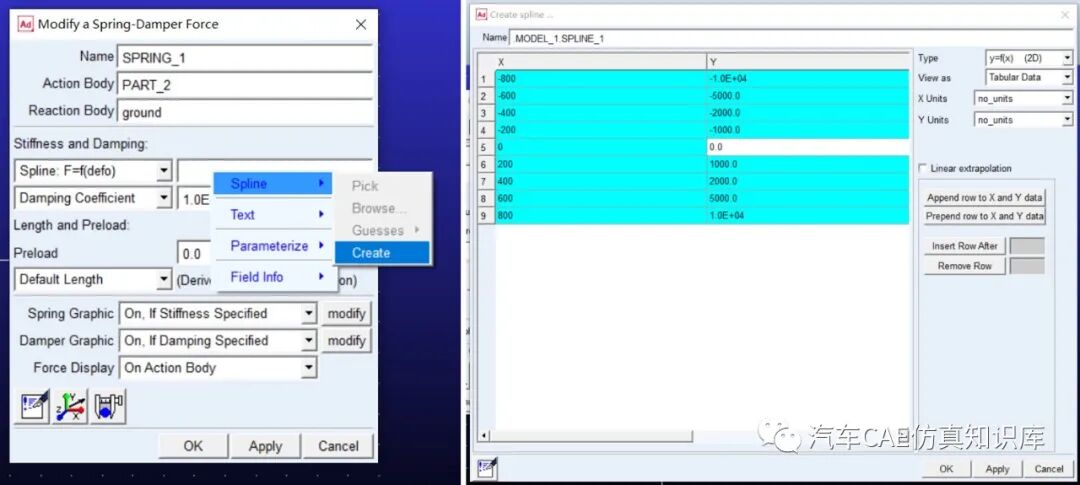Click the Insert Row After number field
The image size is (1080, 485).
coord(1027,246)
